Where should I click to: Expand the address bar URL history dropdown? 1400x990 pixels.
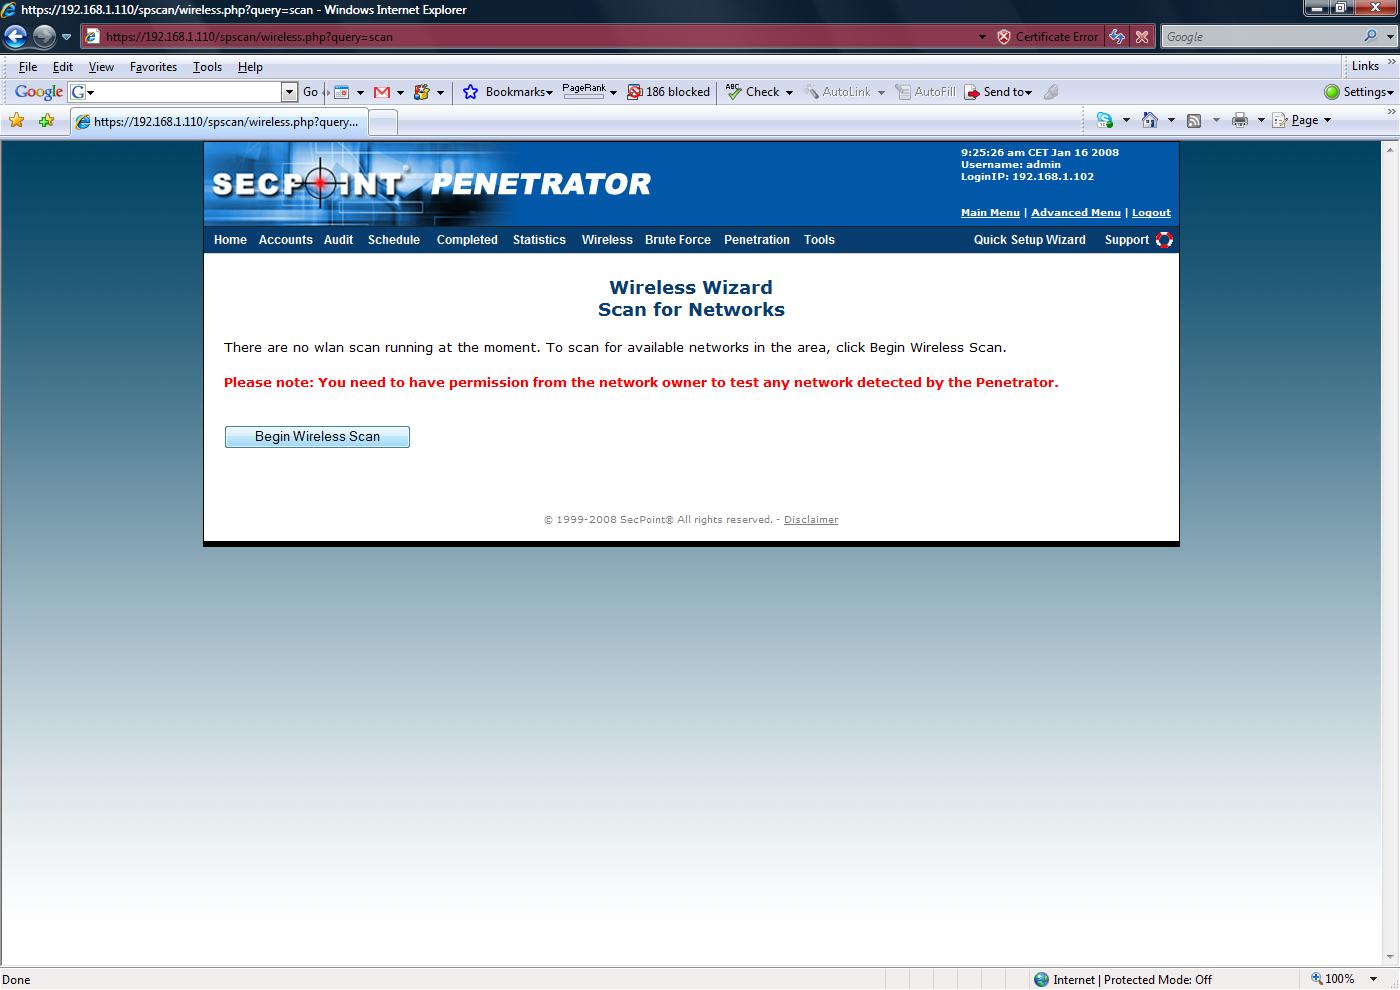click(x=982, y=37)
